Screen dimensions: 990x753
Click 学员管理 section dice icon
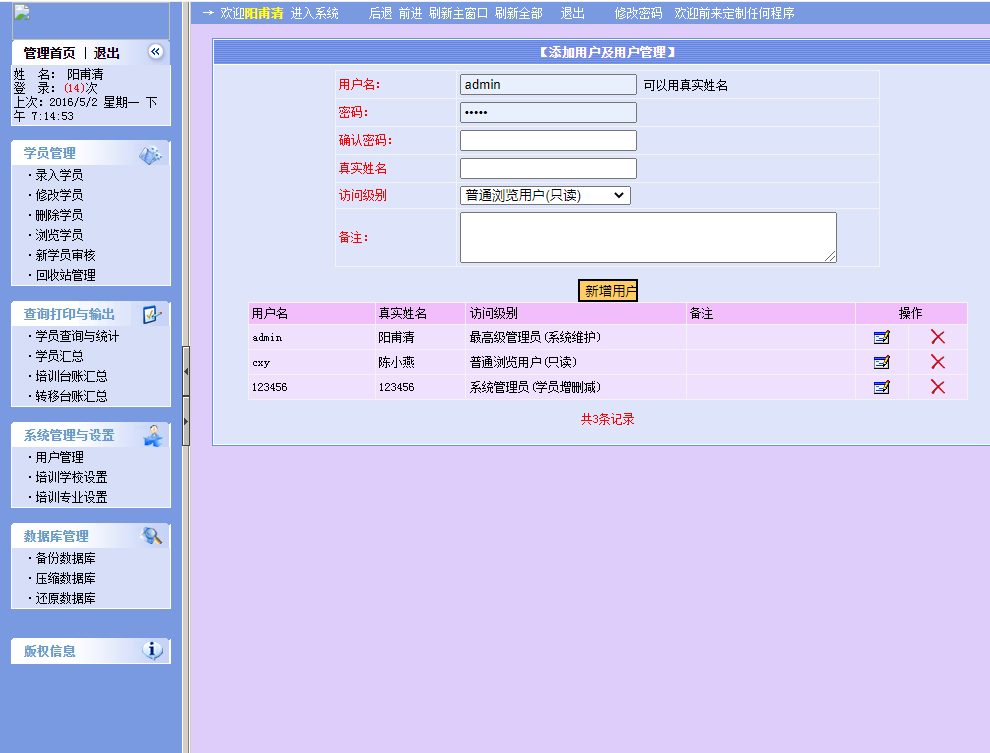tap(150, 155)
